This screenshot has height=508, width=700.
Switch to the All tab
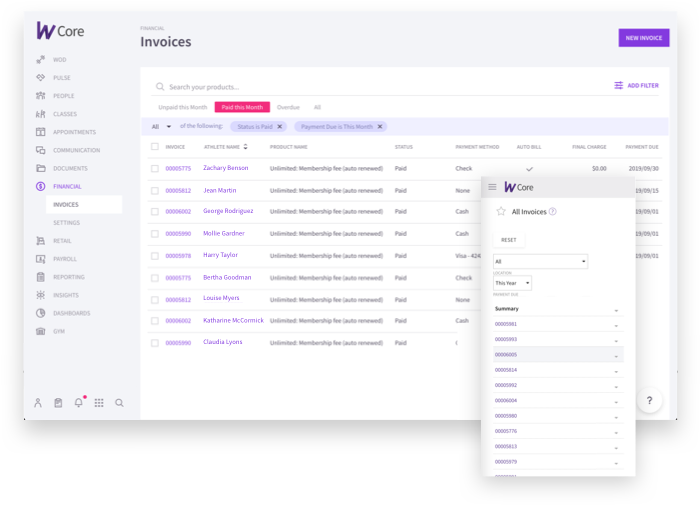click(x=317, y=107)
